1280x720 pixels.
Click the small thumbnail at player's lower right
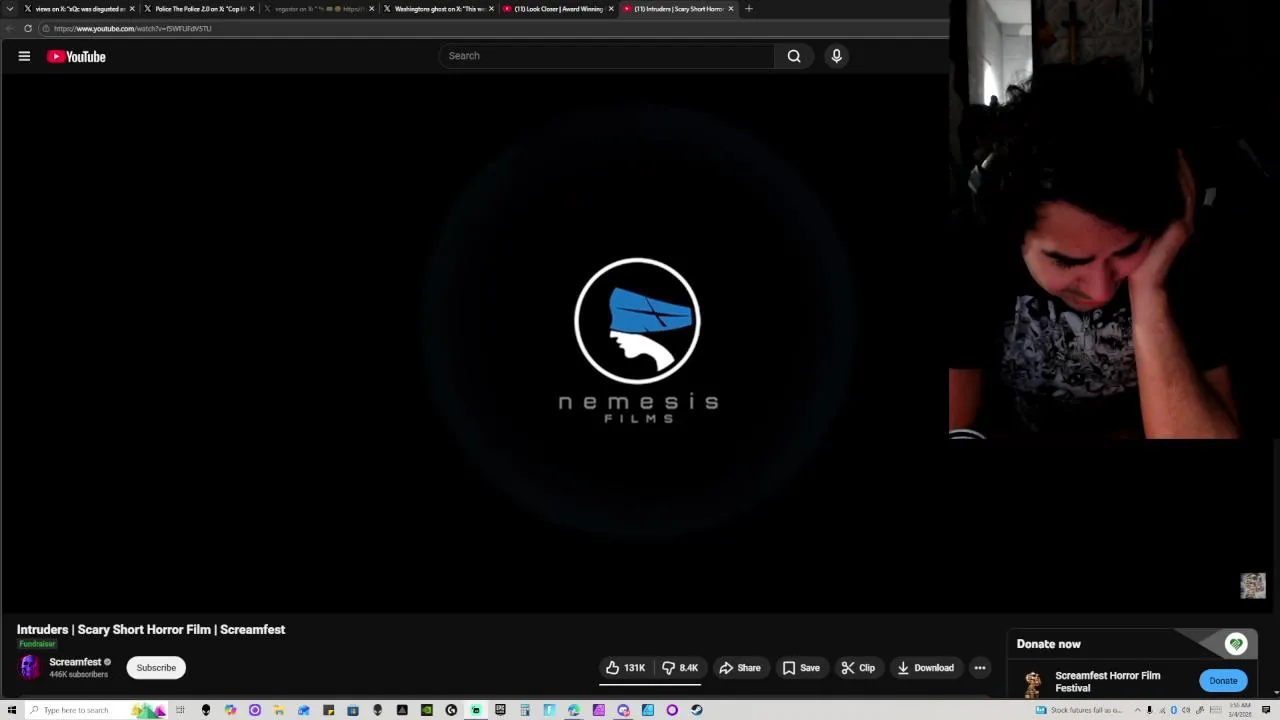(x=1253, y=586)
